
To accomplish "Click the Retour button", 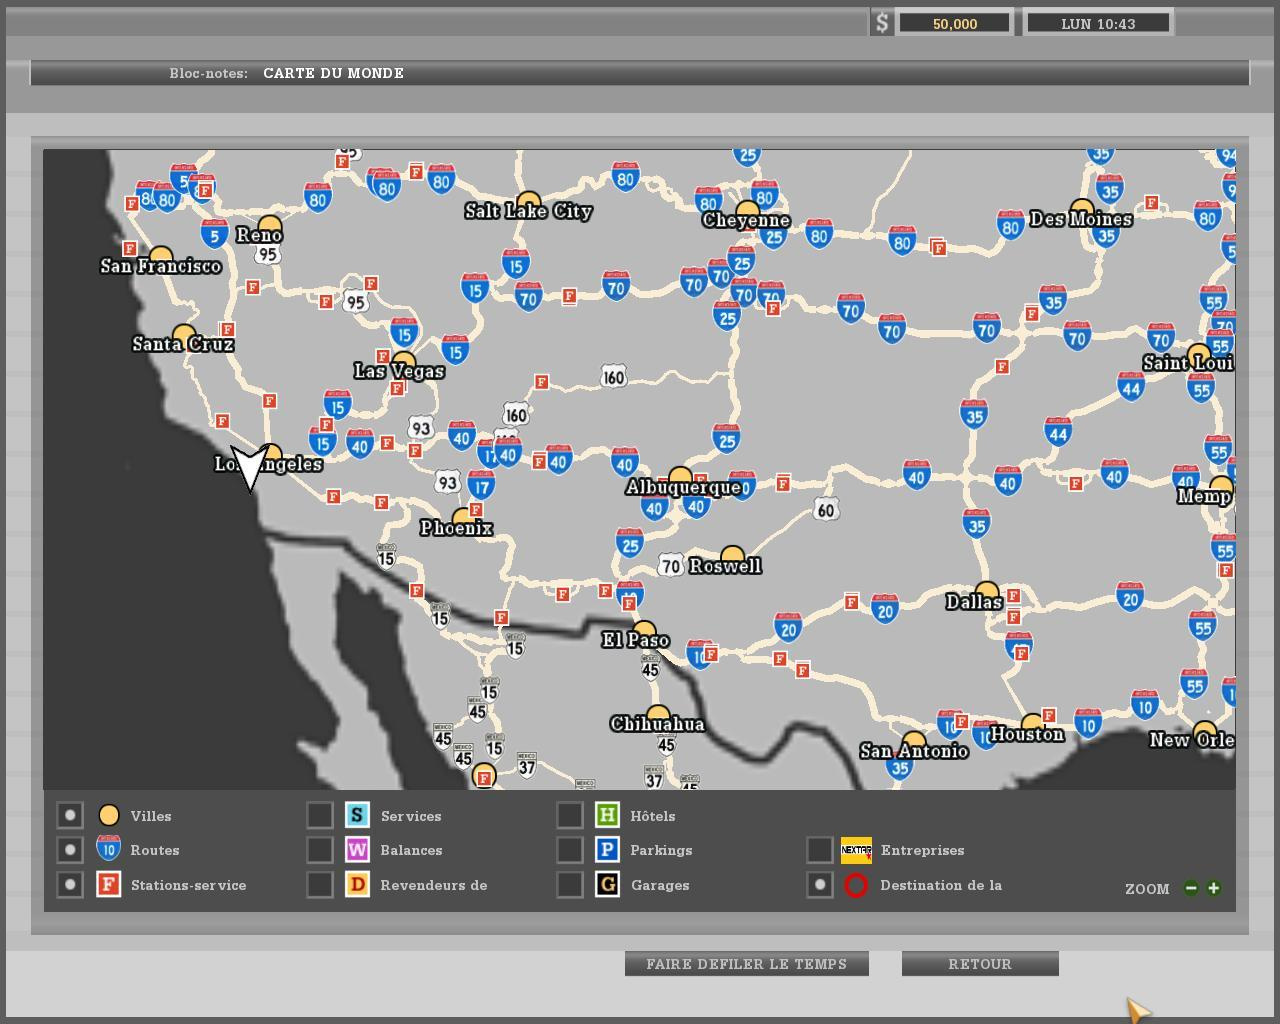I will click(980, 964).
